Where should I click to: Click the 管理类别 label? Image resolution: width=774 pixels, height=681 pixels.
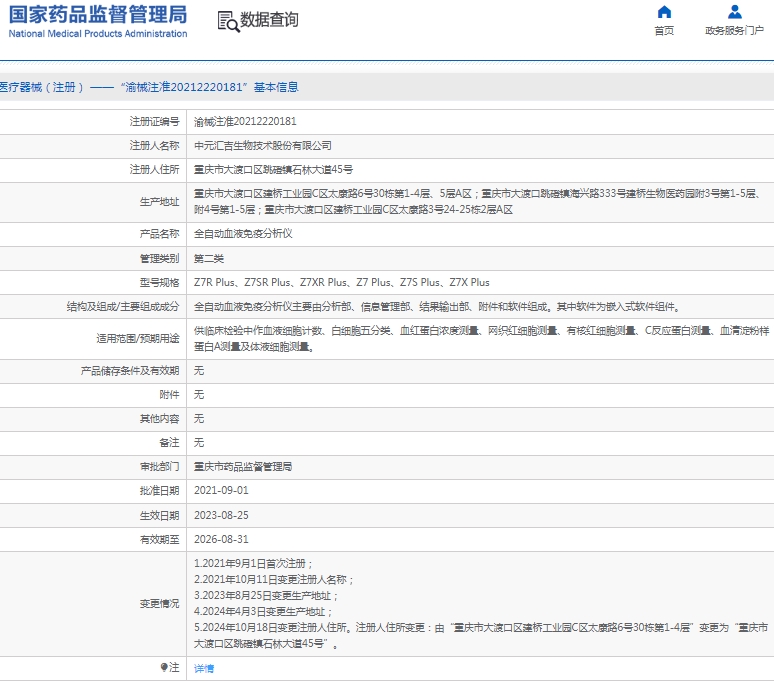click(159, 258)
